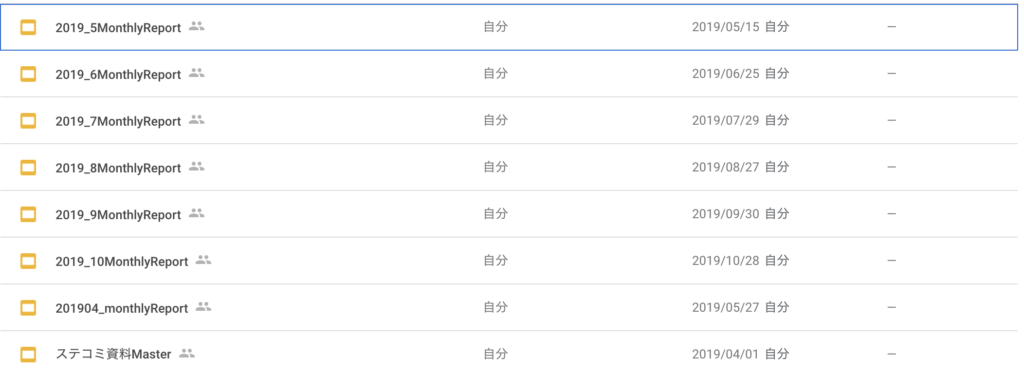Select the 201904_monthlyReport folder name
The height and width of the screenshot is (376, 1024).
pos(121,308)
